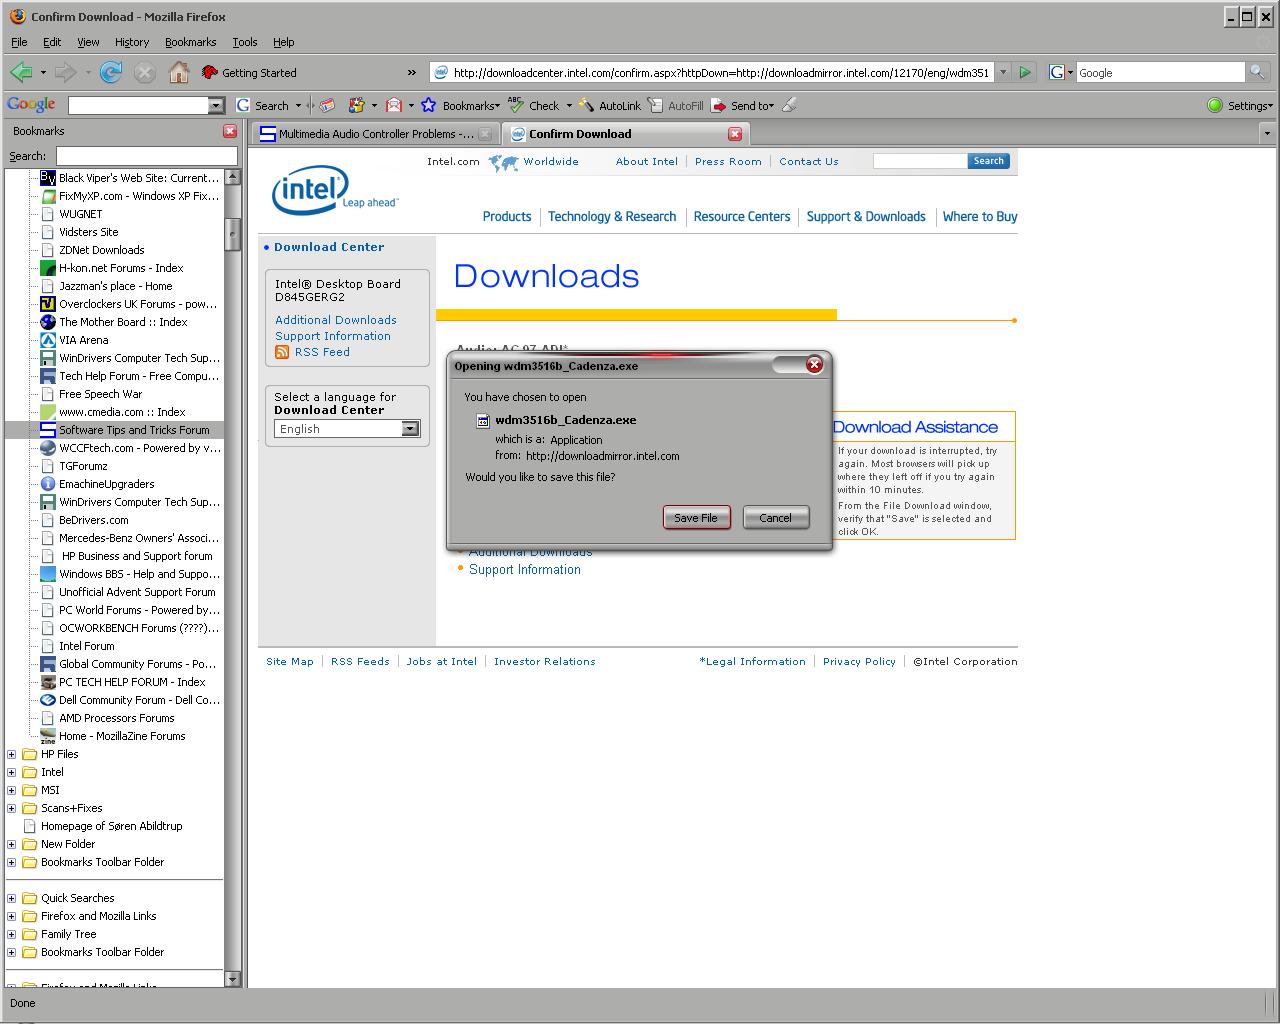The image size is (1280, 1024).
Task: Open the Tools menu
Action: click(244, 42)
